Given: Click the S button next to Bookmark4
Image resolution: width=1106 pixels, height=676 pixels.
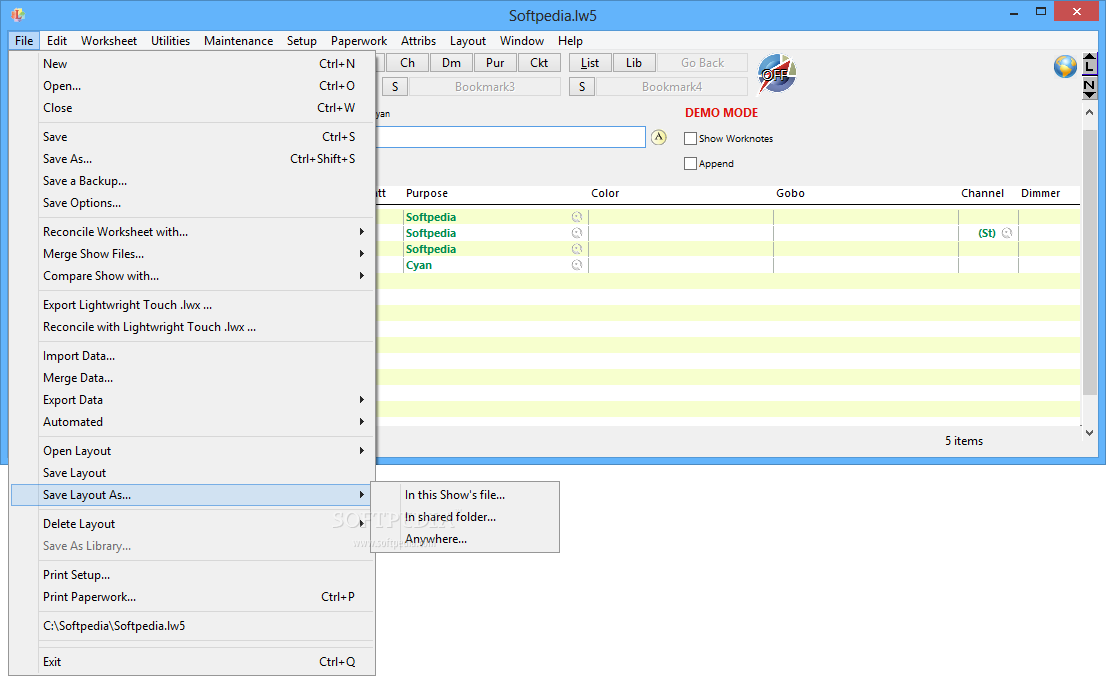Looking at the screenshot, I should pyautogui.click(x=582, y=87).
